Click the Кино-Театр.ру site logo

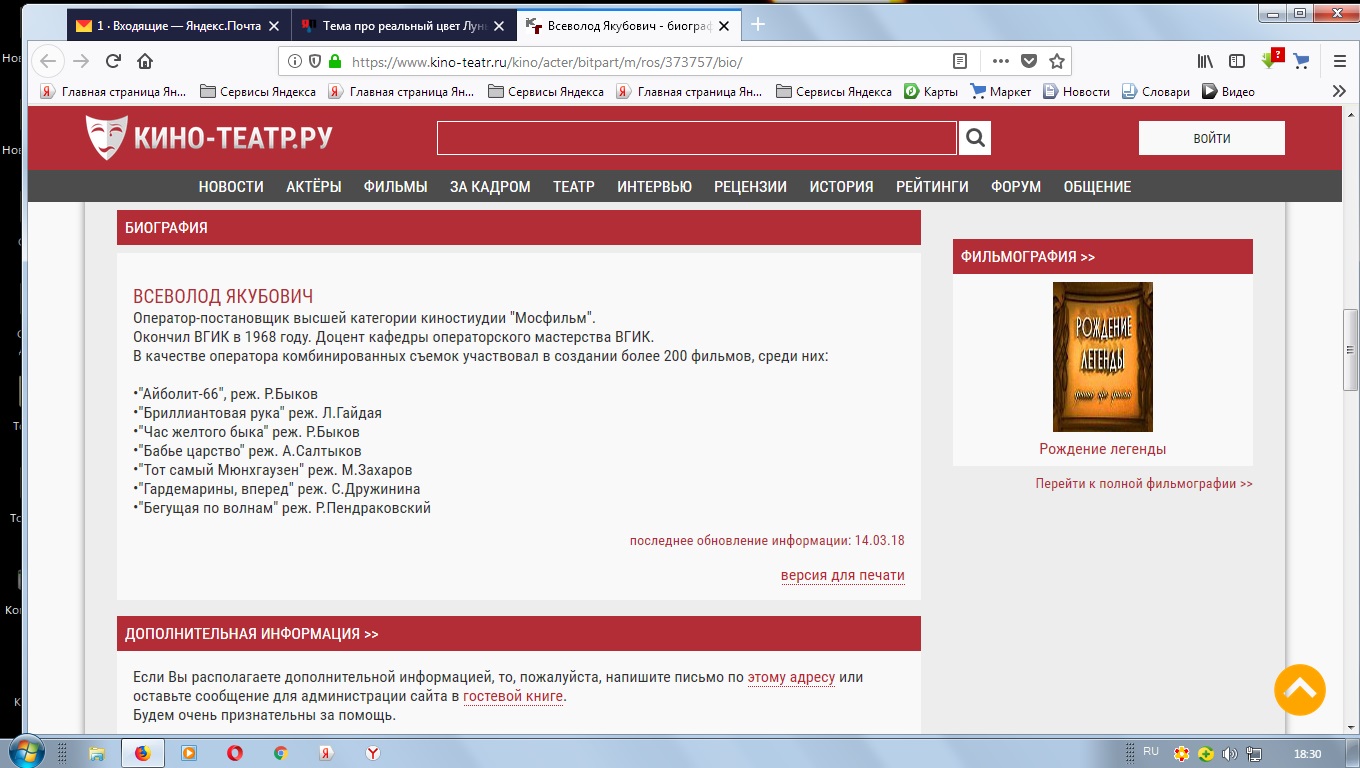(209, 138)
